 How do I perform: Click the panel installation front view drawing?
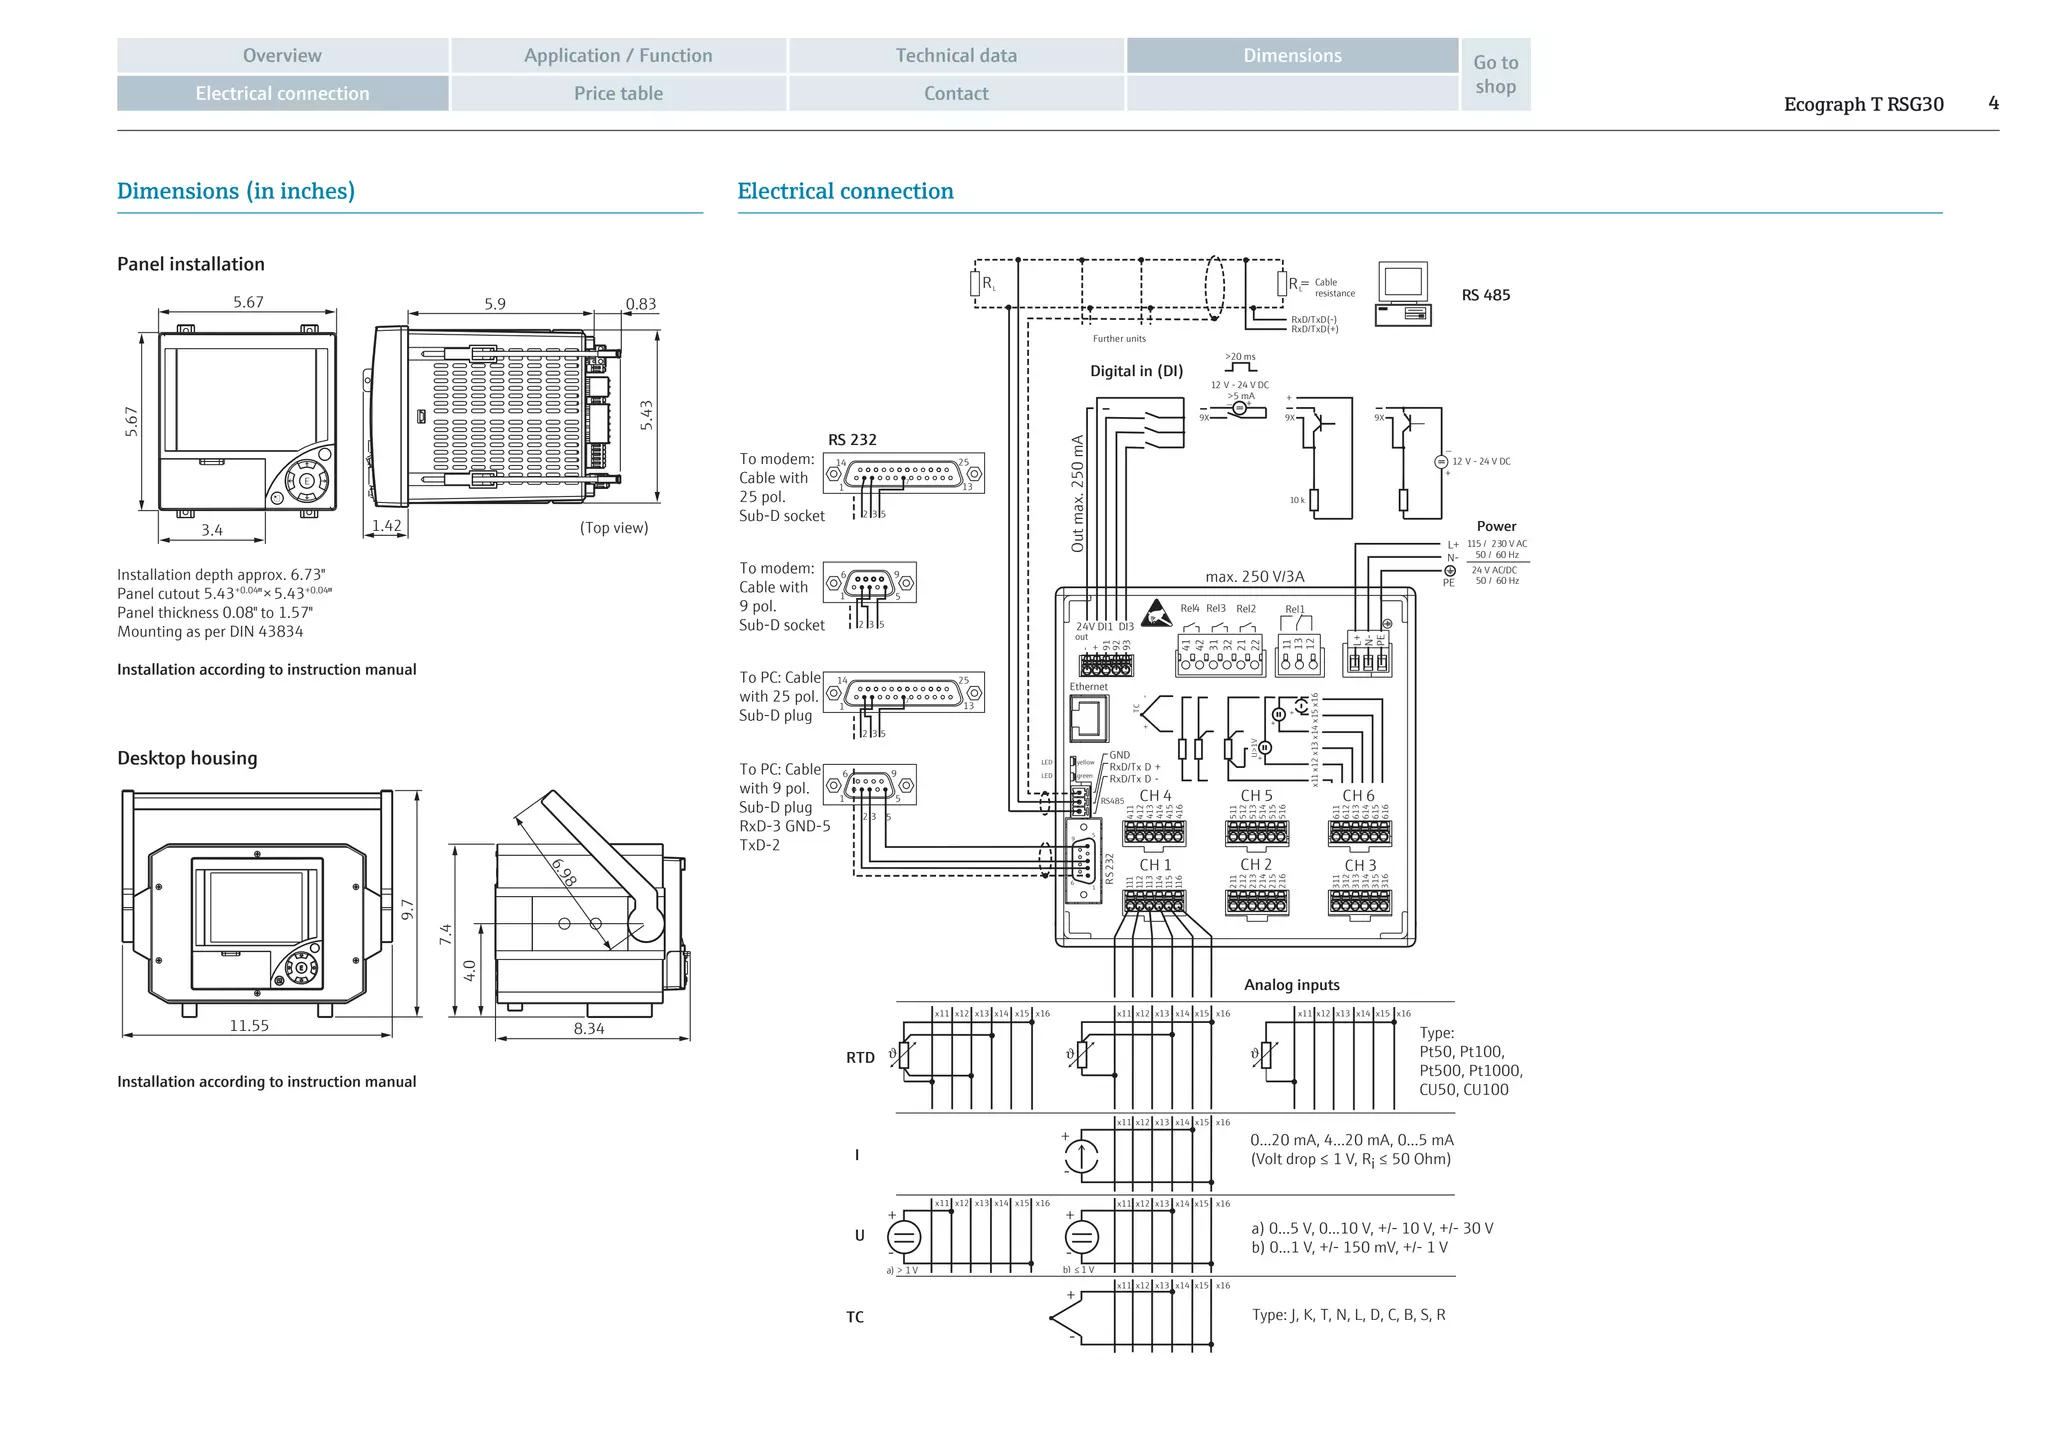[247, 422]
